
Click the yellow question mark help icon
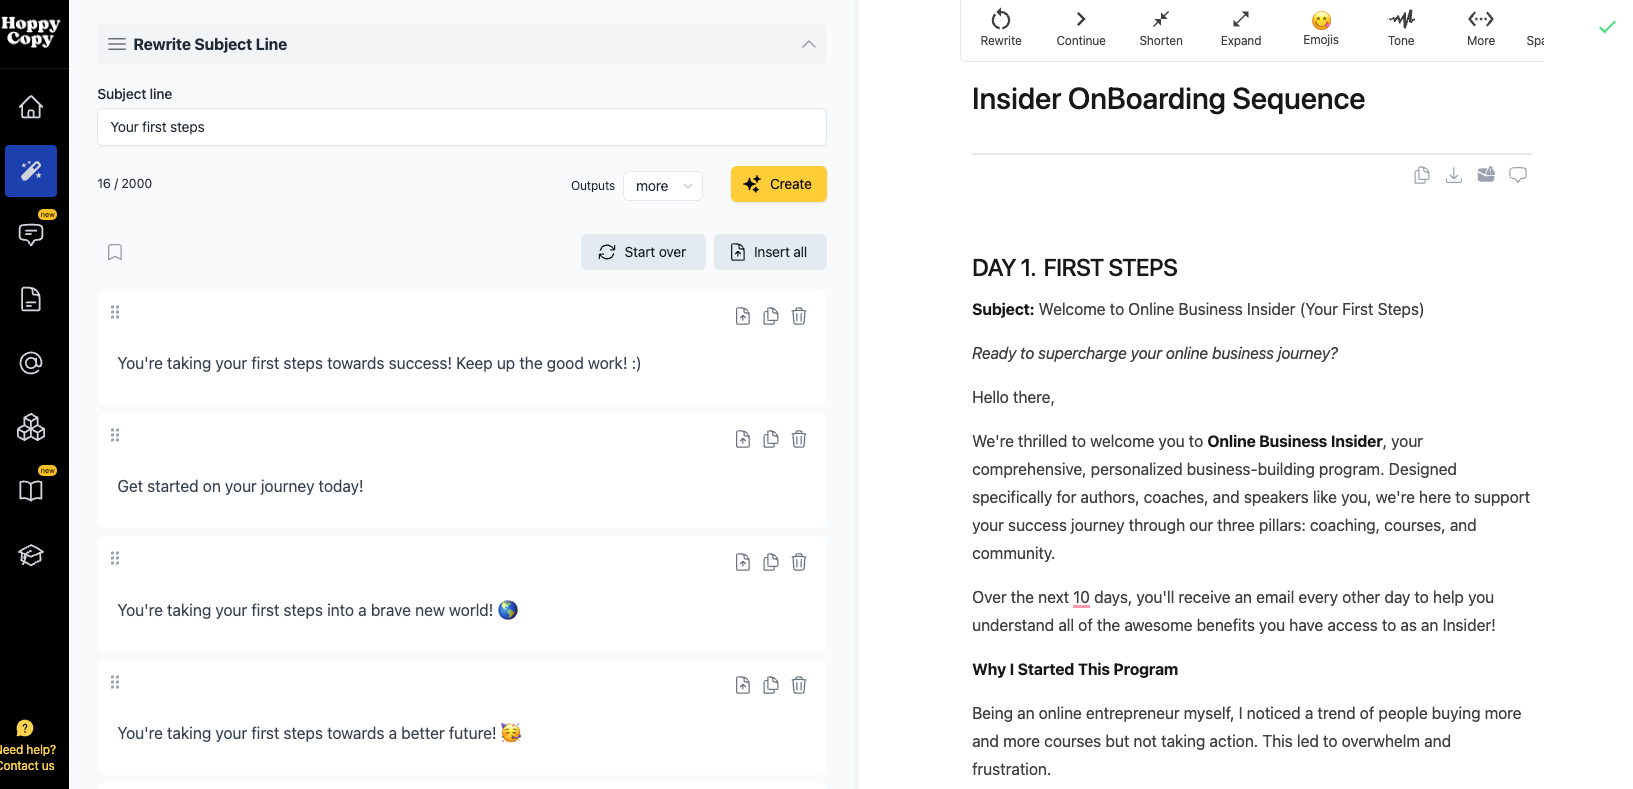(25, 728)
